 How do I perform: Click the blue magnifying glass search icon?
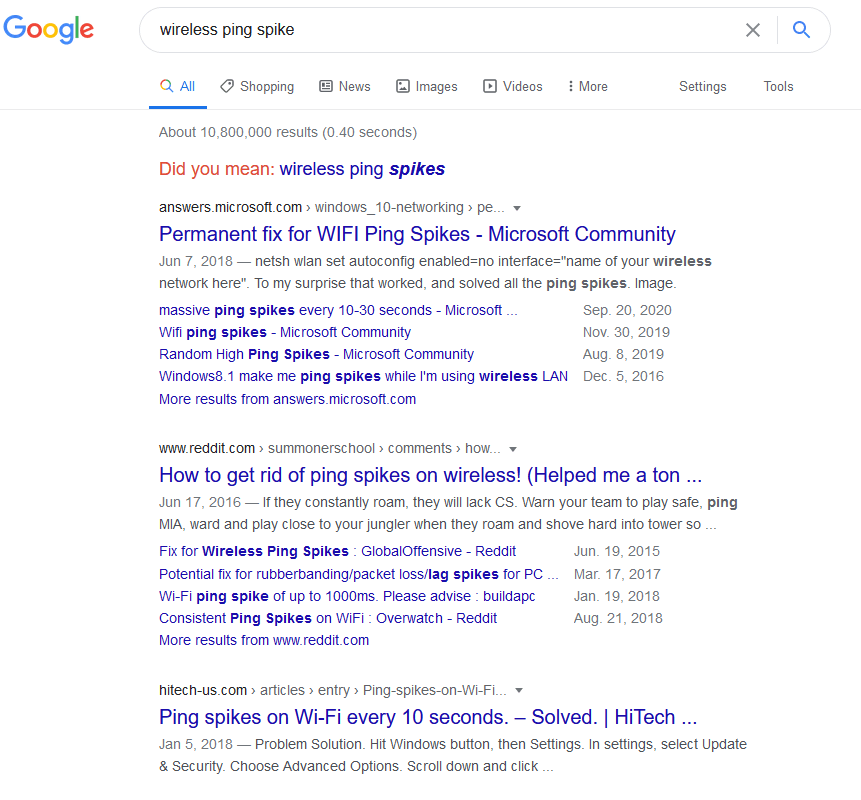801,29
